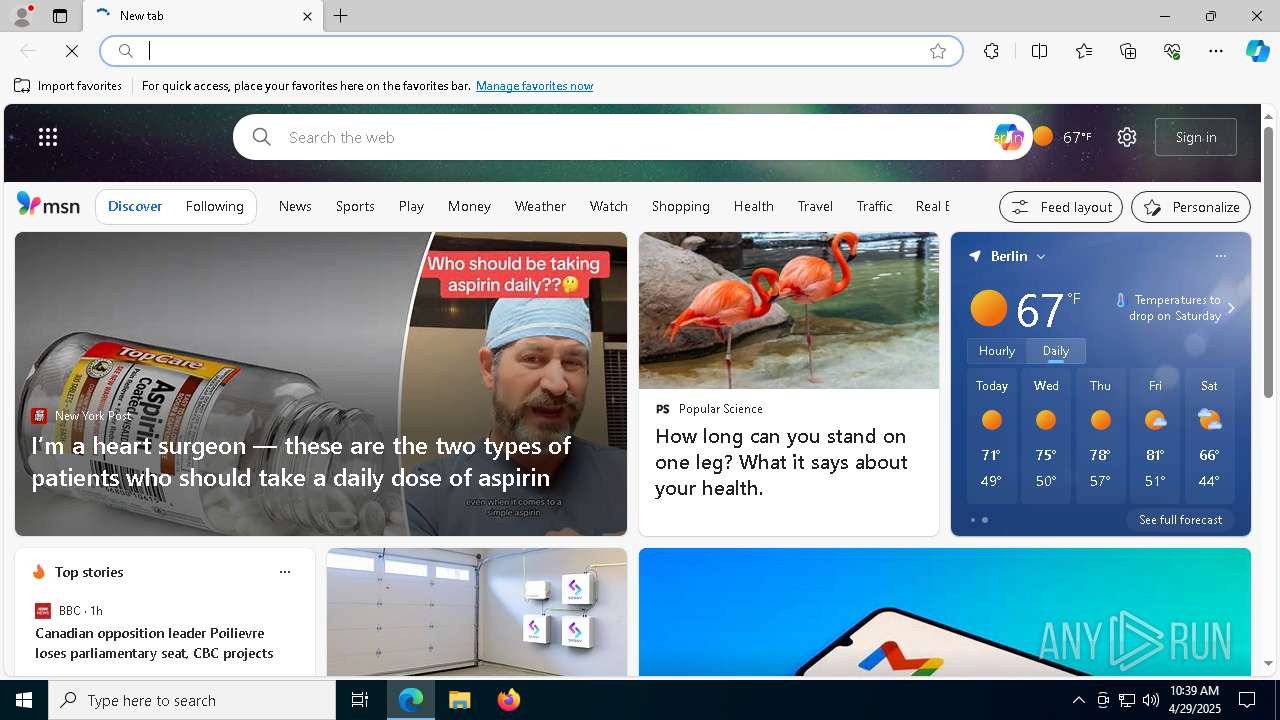
Task: Open page settings gear icon
Action: coord(1127,137)
